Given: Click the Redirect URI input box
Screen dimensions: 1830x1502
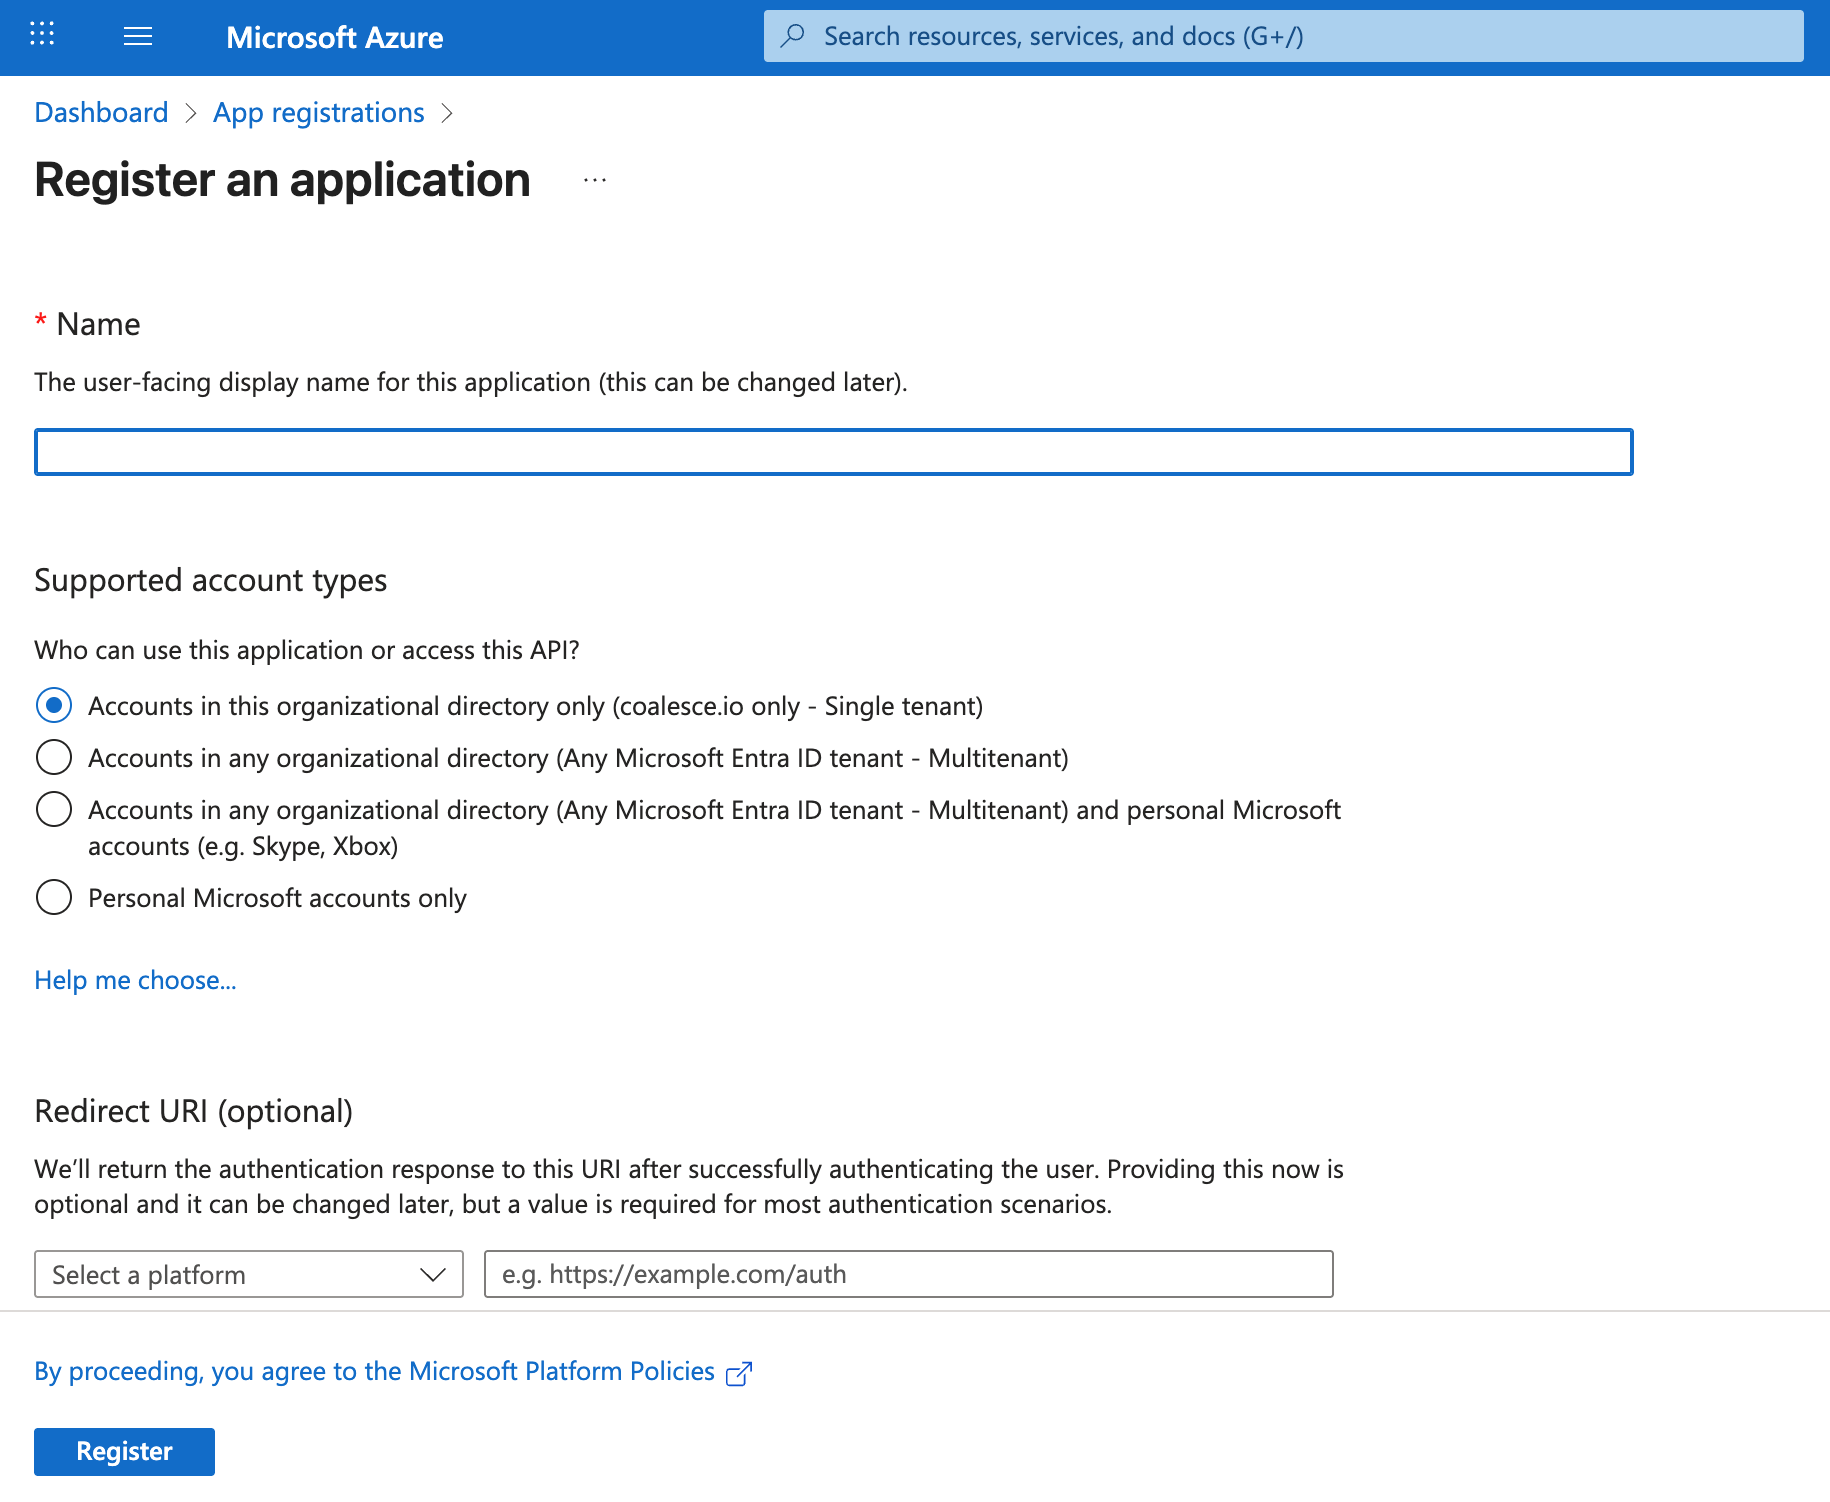Looking at the screenshot, I should [908, 1275].
